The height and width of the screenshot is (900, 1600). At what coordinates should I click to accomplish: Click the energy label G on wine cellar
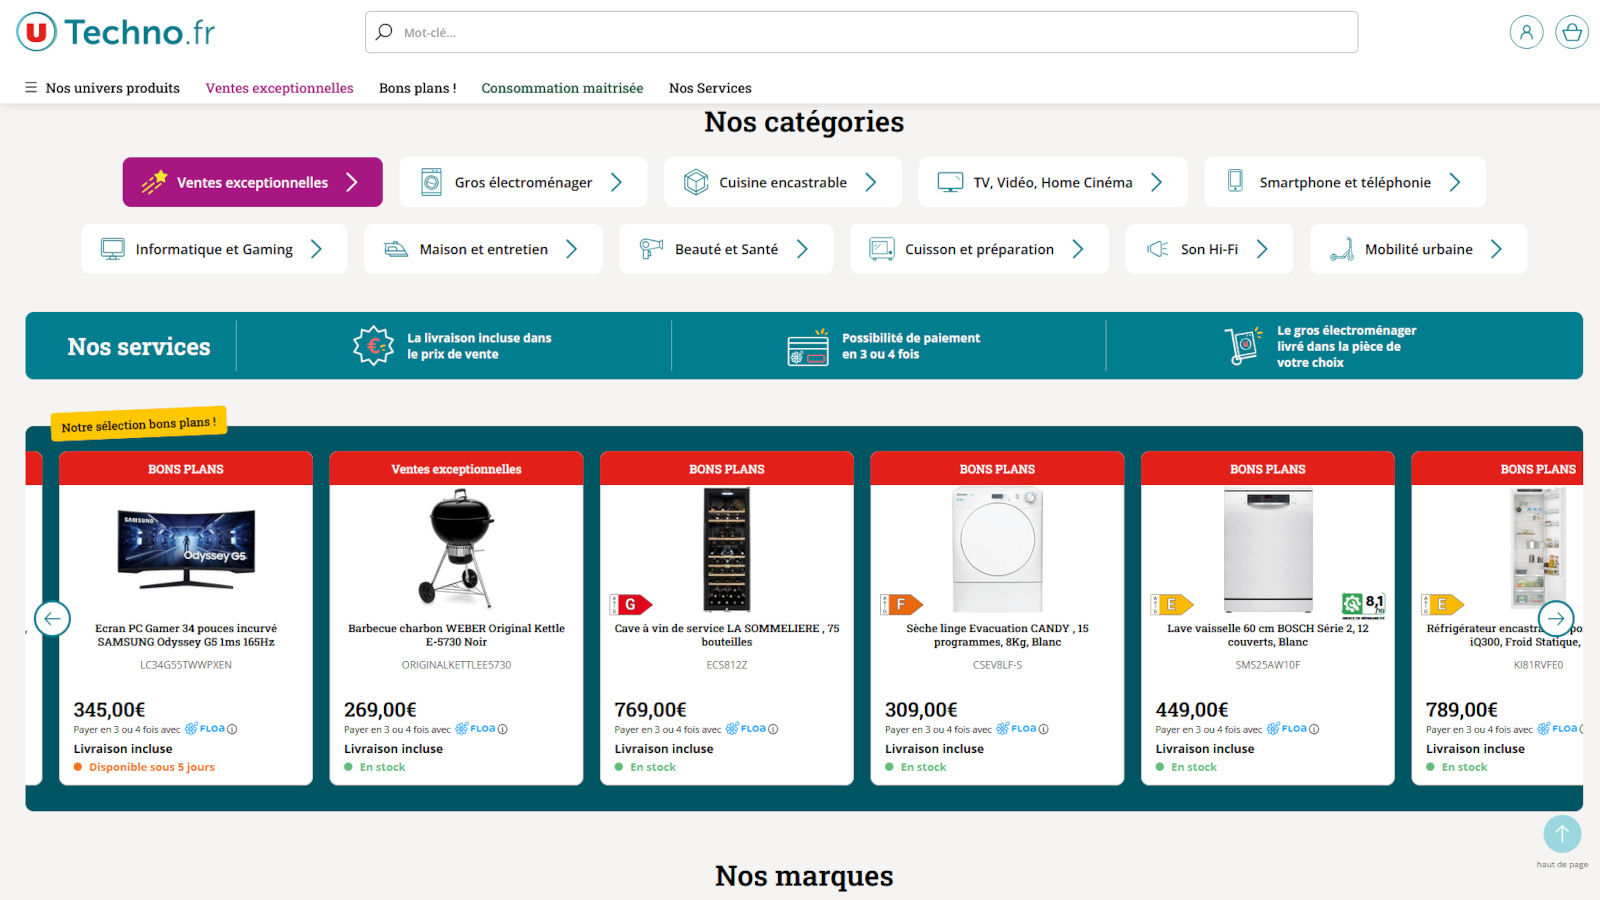pyautogui.click(x=631, y=604)
